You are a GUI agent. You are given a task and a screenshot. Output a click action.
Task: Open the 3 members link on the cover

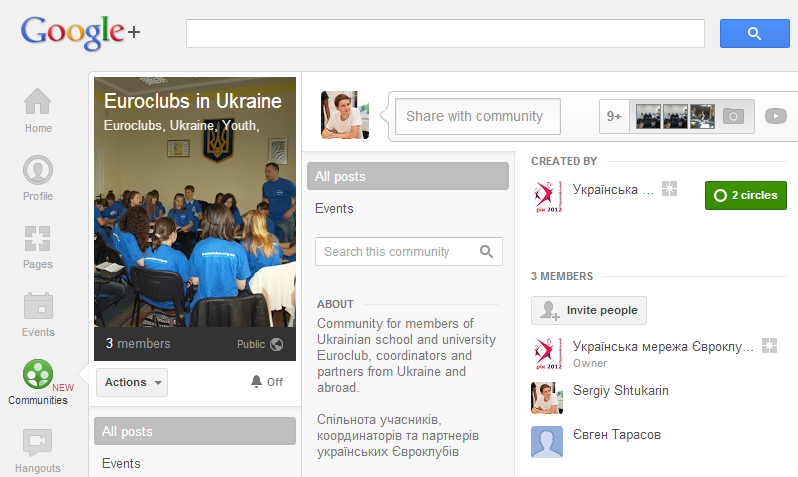coord(138,344)
